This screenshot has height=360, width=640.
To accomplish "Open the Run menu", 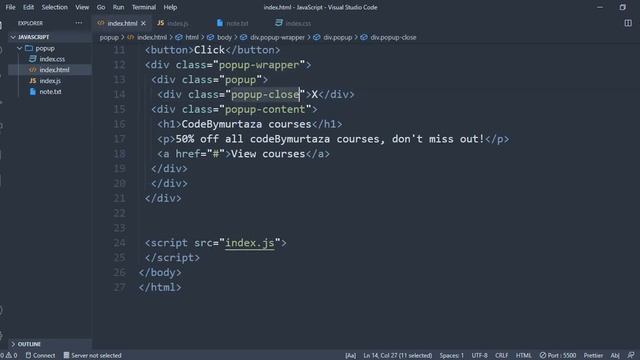I will click(118, 7).
